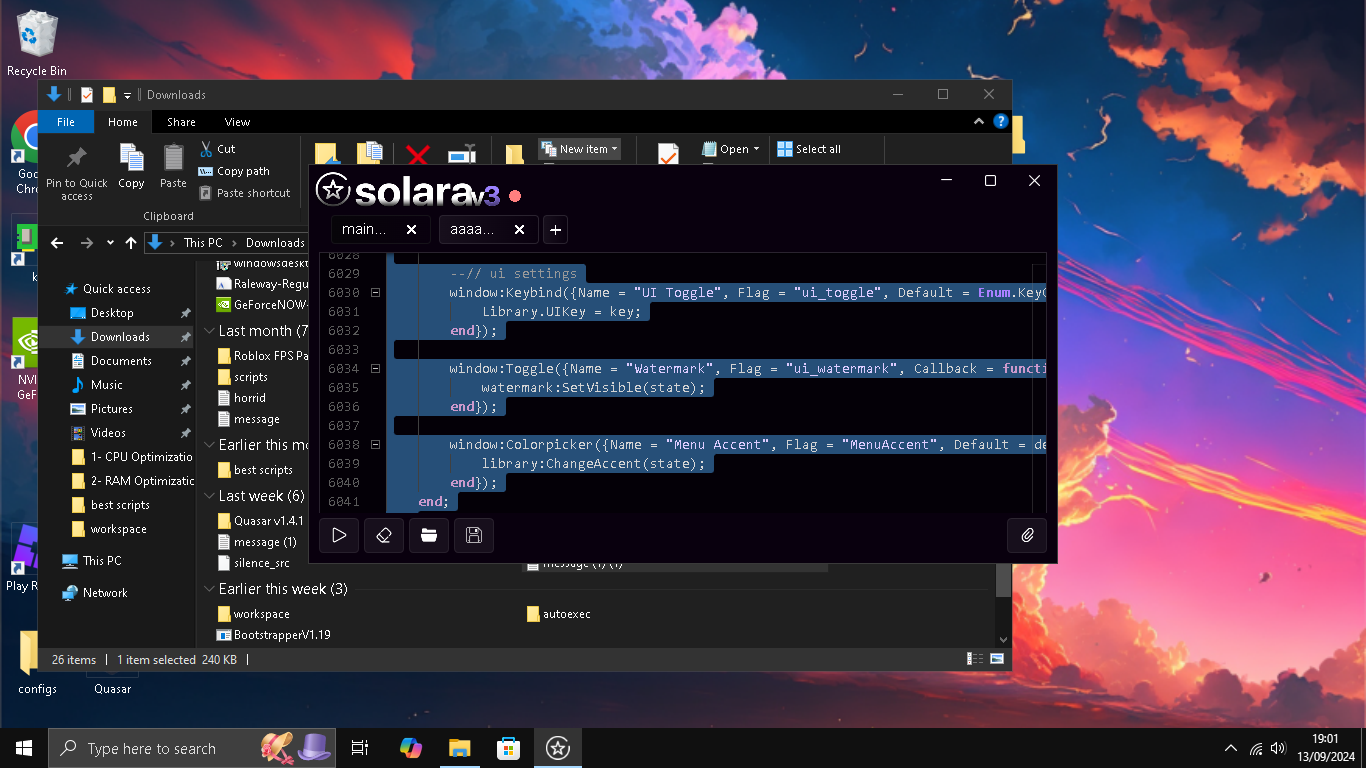Collapse the "Earlier this week (3)" group
Screen dimensions: 1366x768
click(209, 589)
